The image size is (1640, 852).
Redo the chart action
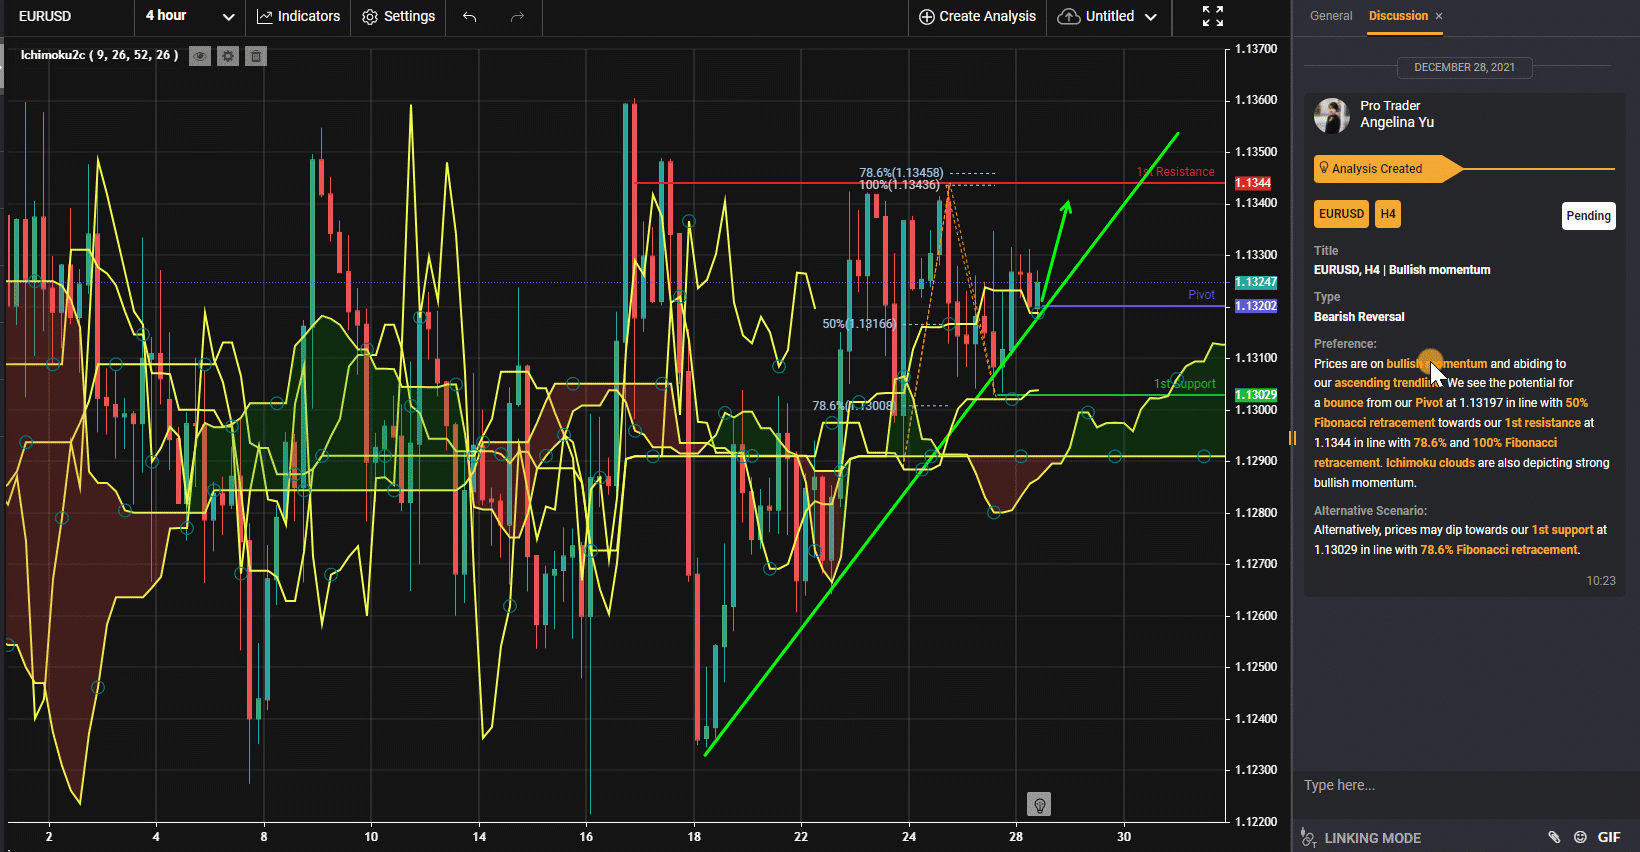(x=517, y=16)
